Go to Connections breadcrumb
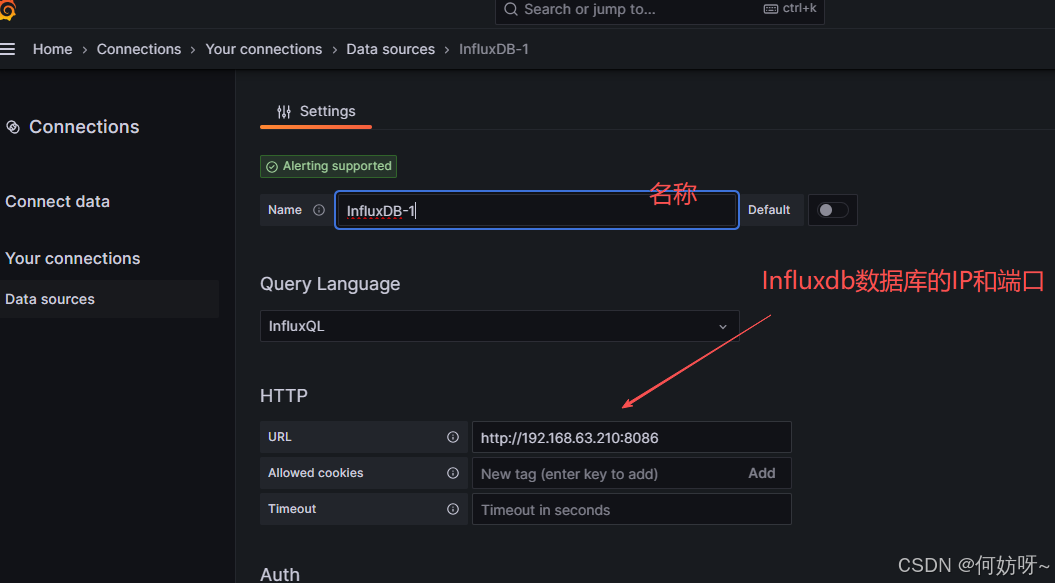1055x583 pixels. [x=139, y=49]
